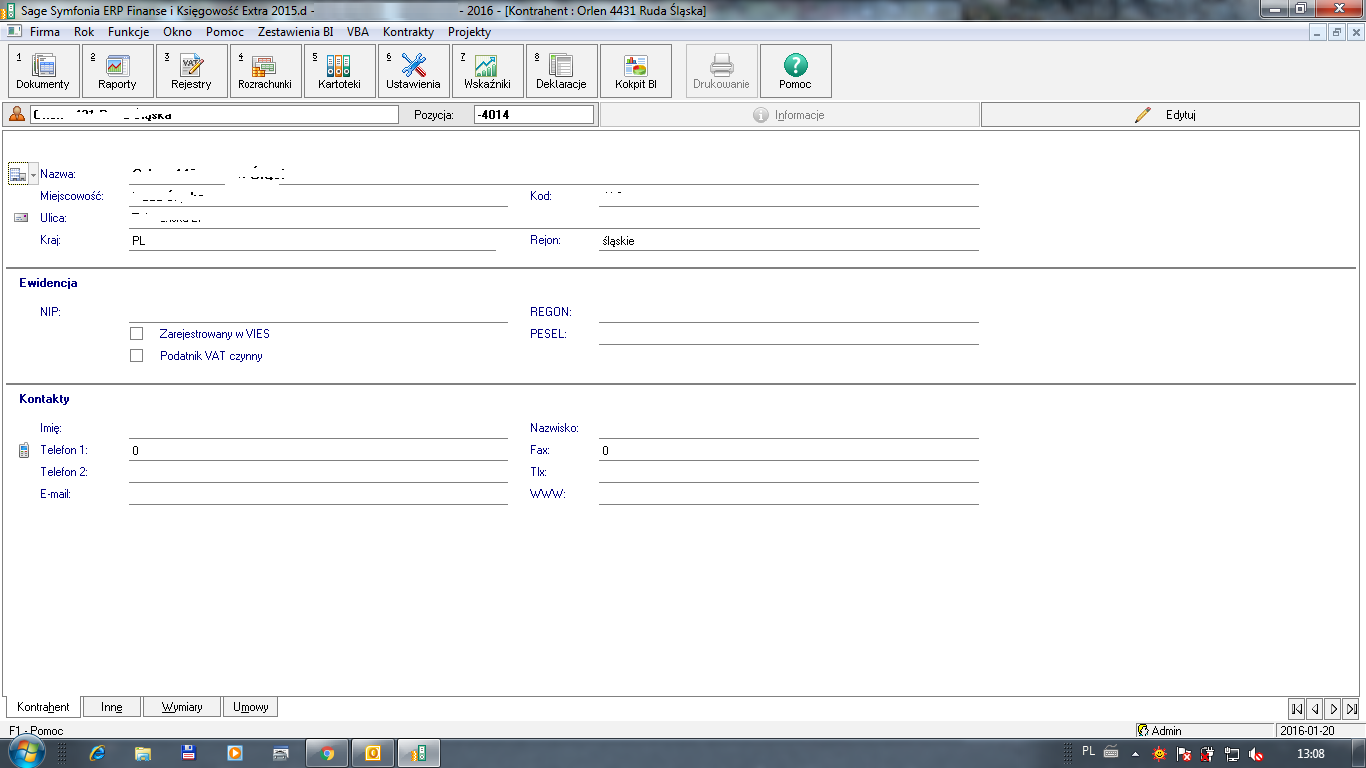Open Rozrachunki from the toolbar
The image size is (1366, 768).
[265, 71]
